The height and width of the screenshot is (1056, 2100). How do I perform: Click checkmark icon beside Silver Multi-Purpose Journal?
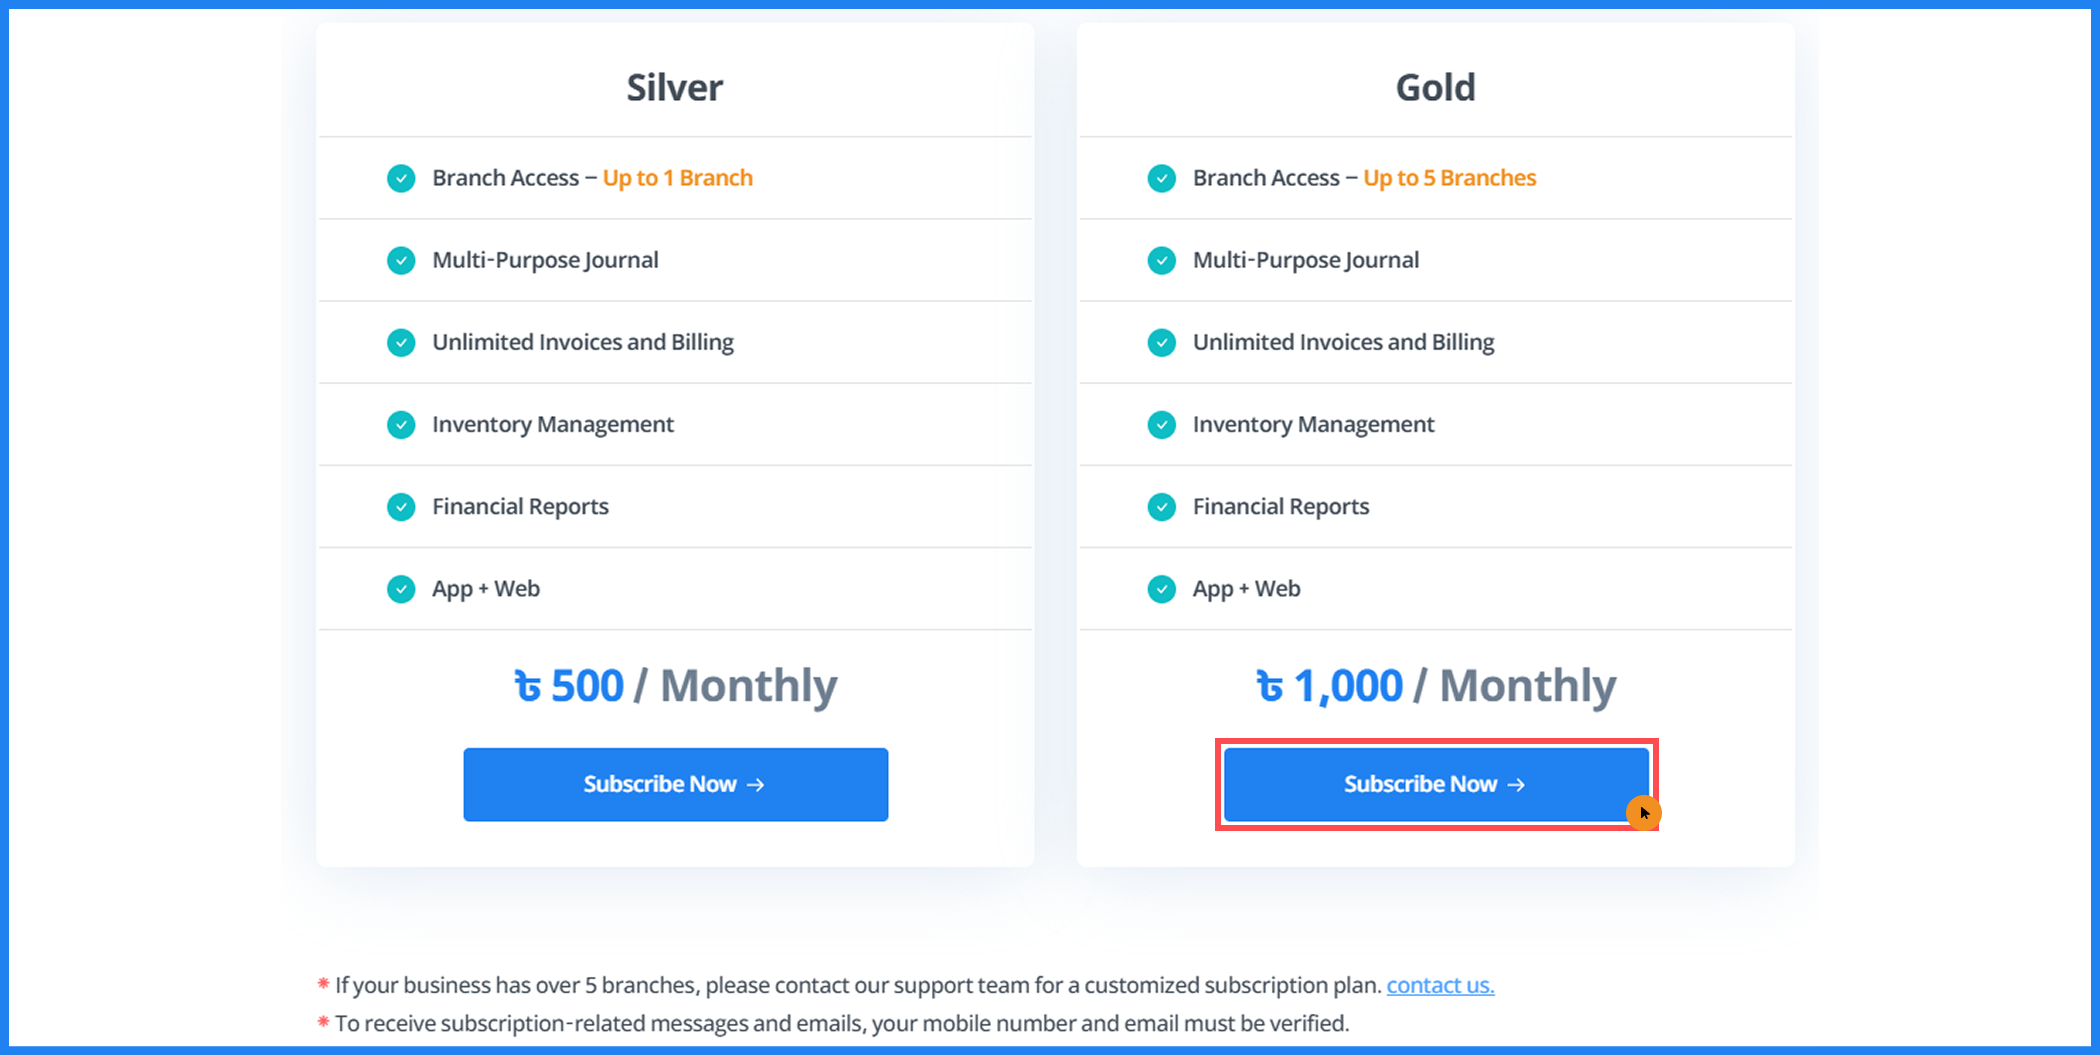coord(401,260)
